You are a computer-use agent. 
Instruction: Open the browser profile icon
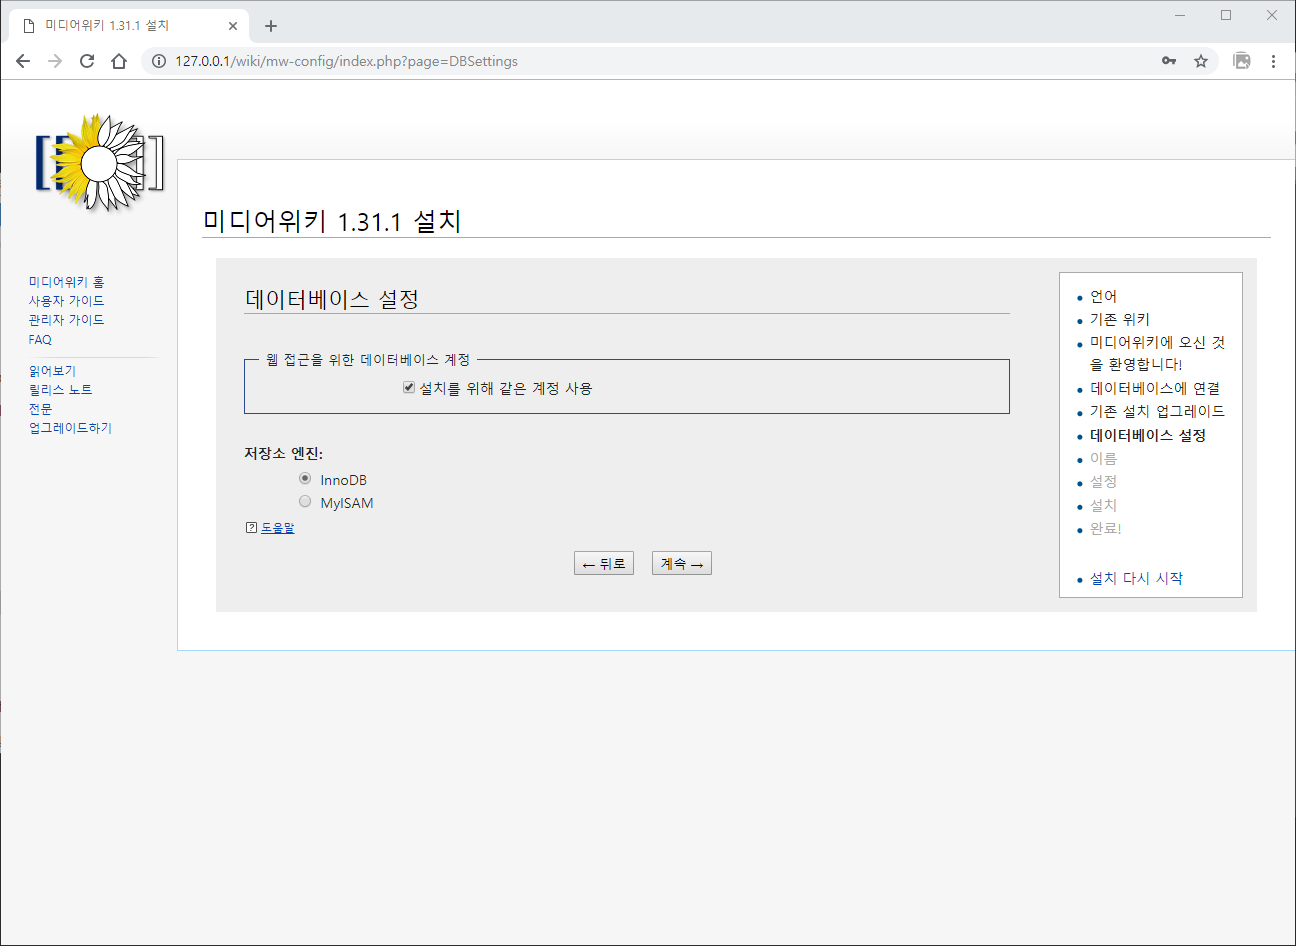pos(1242,61)
